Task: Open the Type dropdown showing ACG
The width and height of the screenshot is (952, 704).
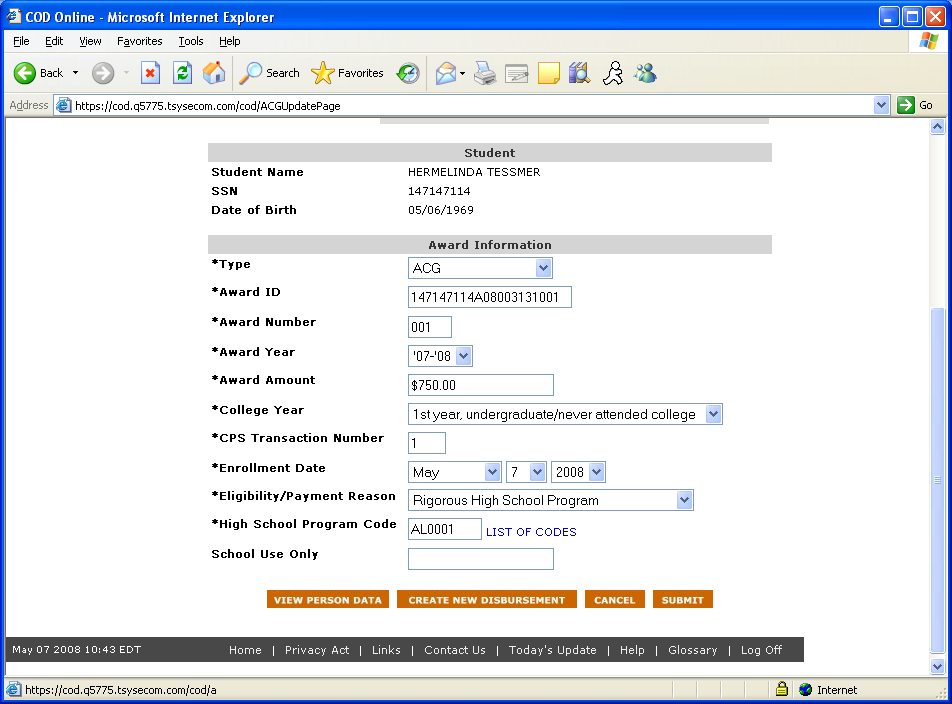Action: click(x=480, y=268)
